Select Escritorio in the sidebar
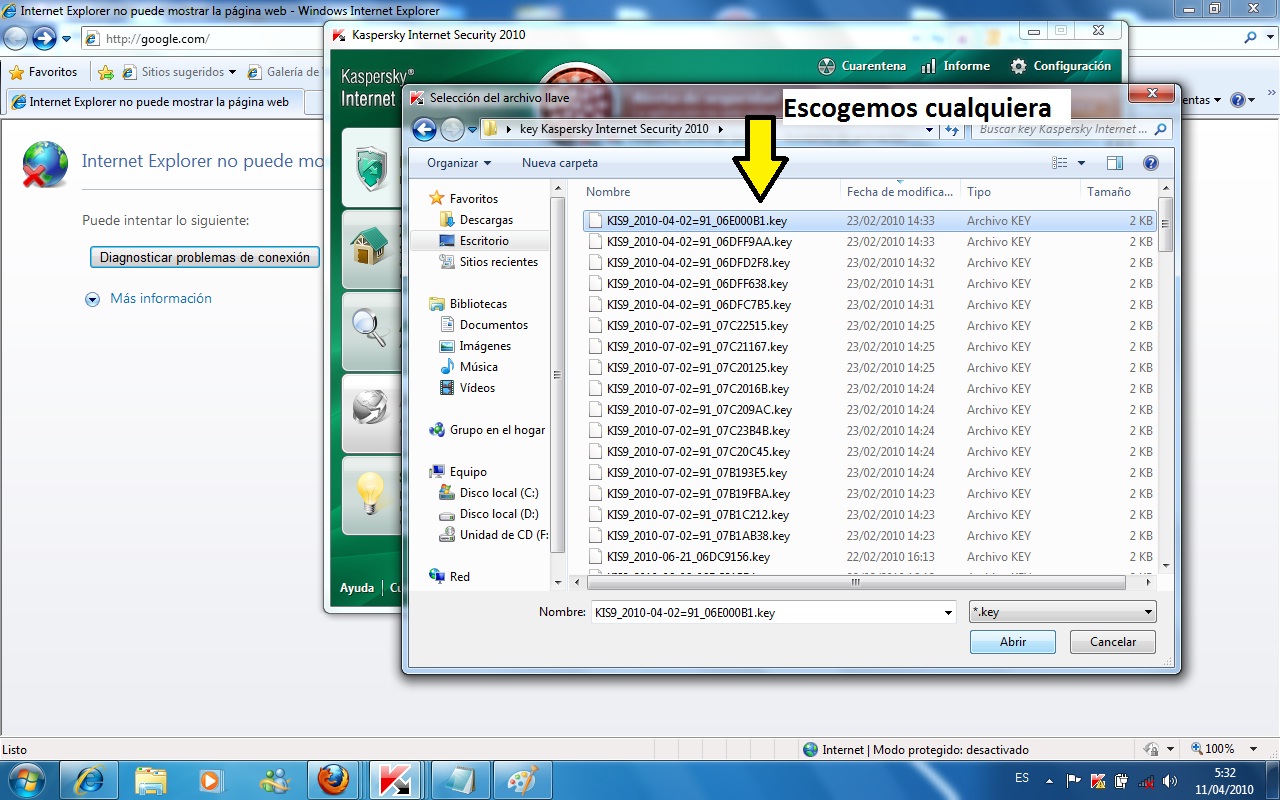 click(484, 241)
